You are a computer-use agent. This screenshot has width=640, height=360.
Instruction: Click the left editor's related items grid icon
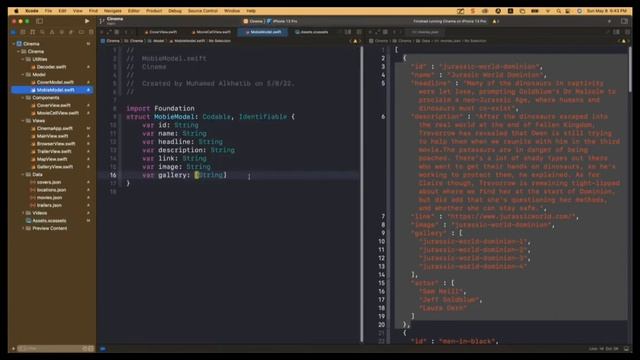point(116,32)
